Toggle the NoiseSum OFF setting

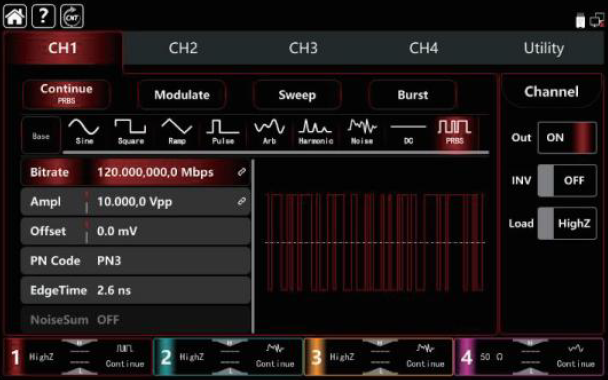tap(135, 320)
